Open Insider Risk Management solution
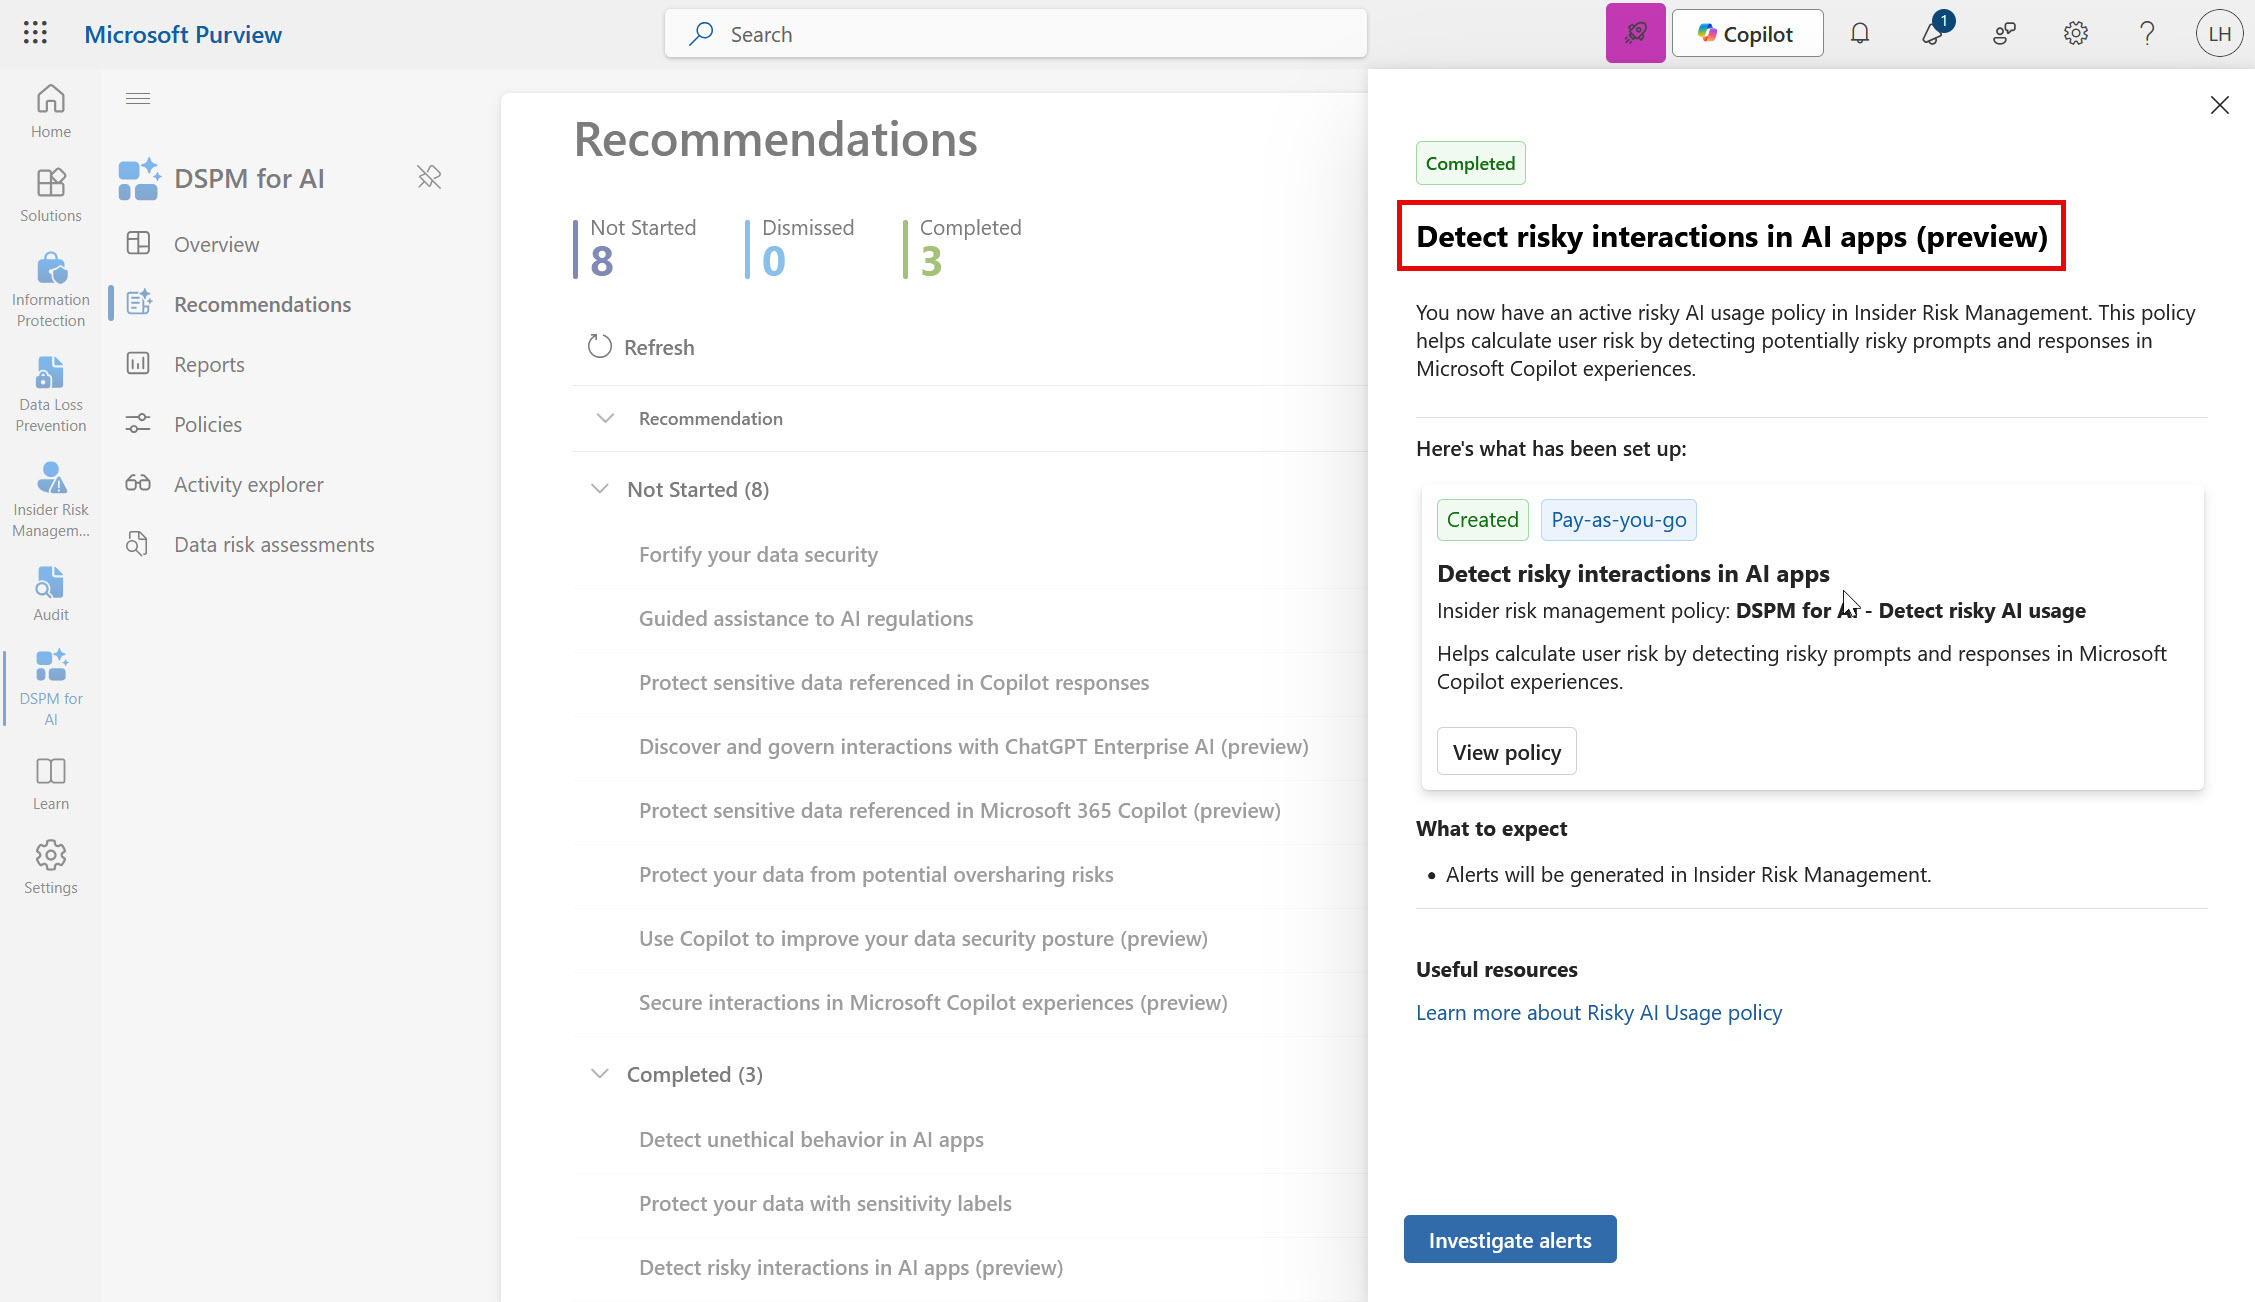Screen dimensions: 2255x1302 click(50, 500)
